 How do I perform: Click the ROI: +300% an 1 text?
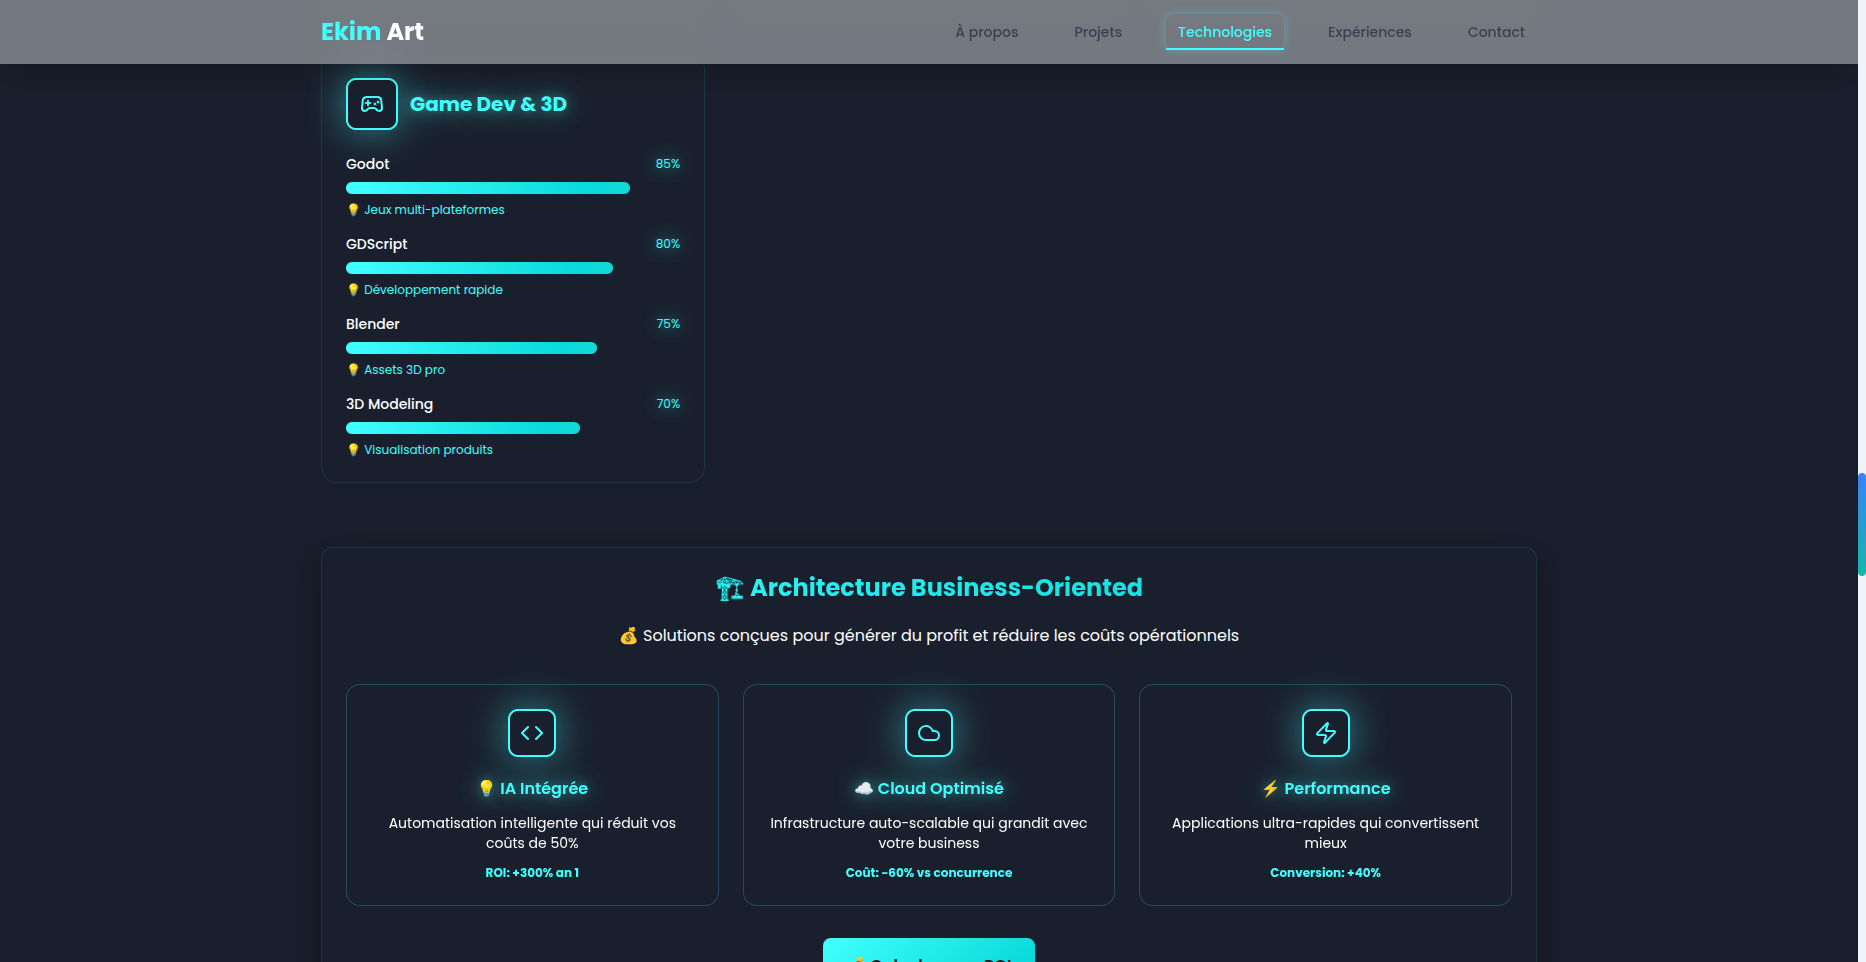point(532,873)
